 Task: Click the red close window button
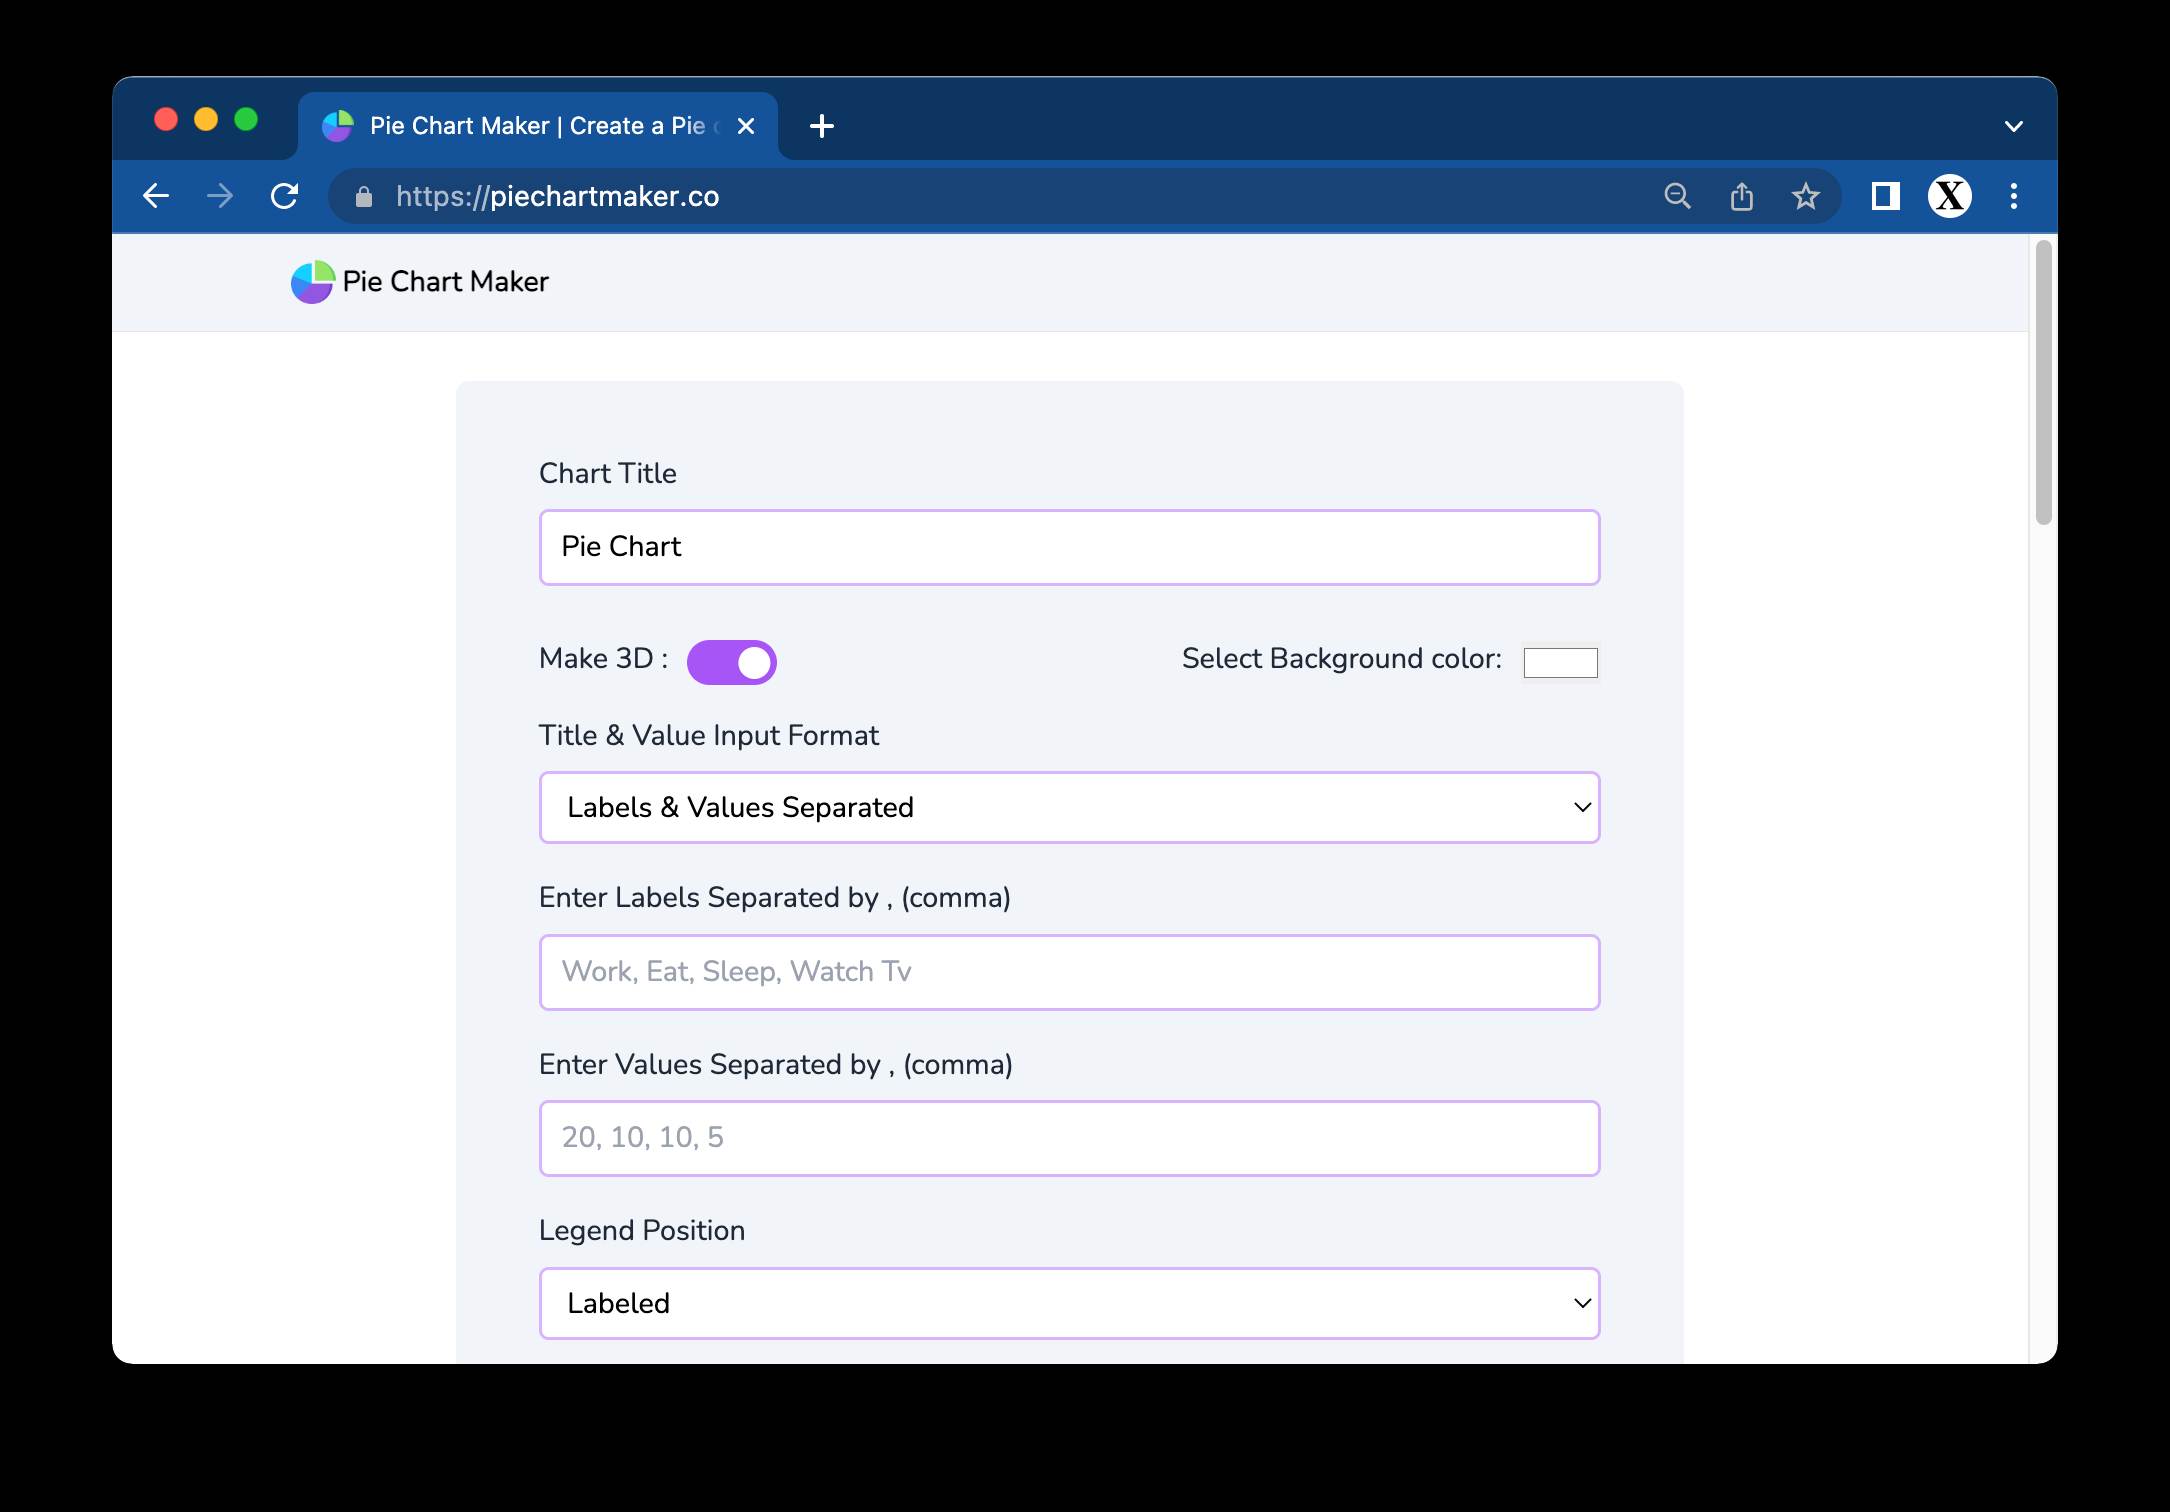pyautogui.click(x=166, y=120)
